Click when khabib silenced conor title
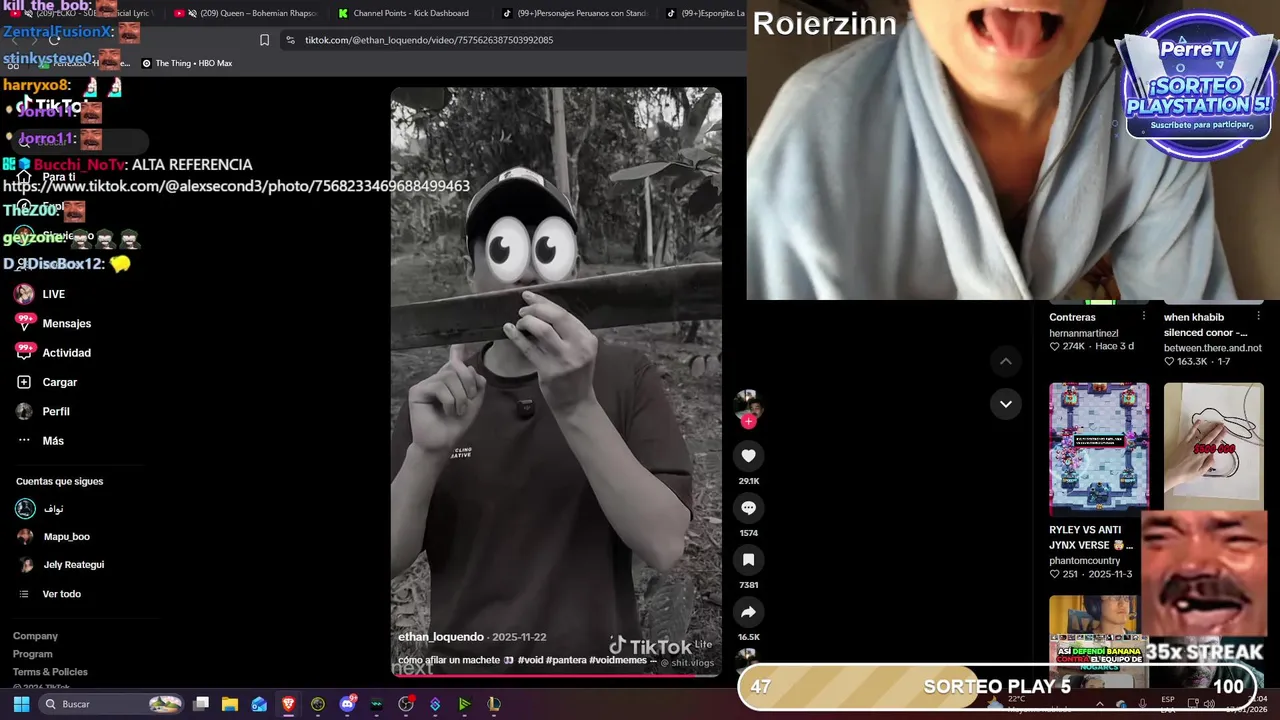The width and height of the screenshot is (1280, 720). [1205, 325]
